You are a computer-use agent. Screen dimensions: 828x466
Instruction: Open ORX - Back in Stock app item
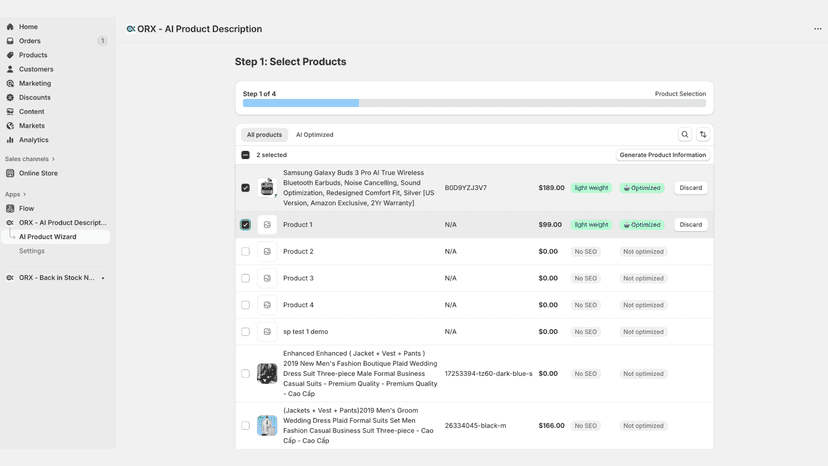tap(57, 278)
